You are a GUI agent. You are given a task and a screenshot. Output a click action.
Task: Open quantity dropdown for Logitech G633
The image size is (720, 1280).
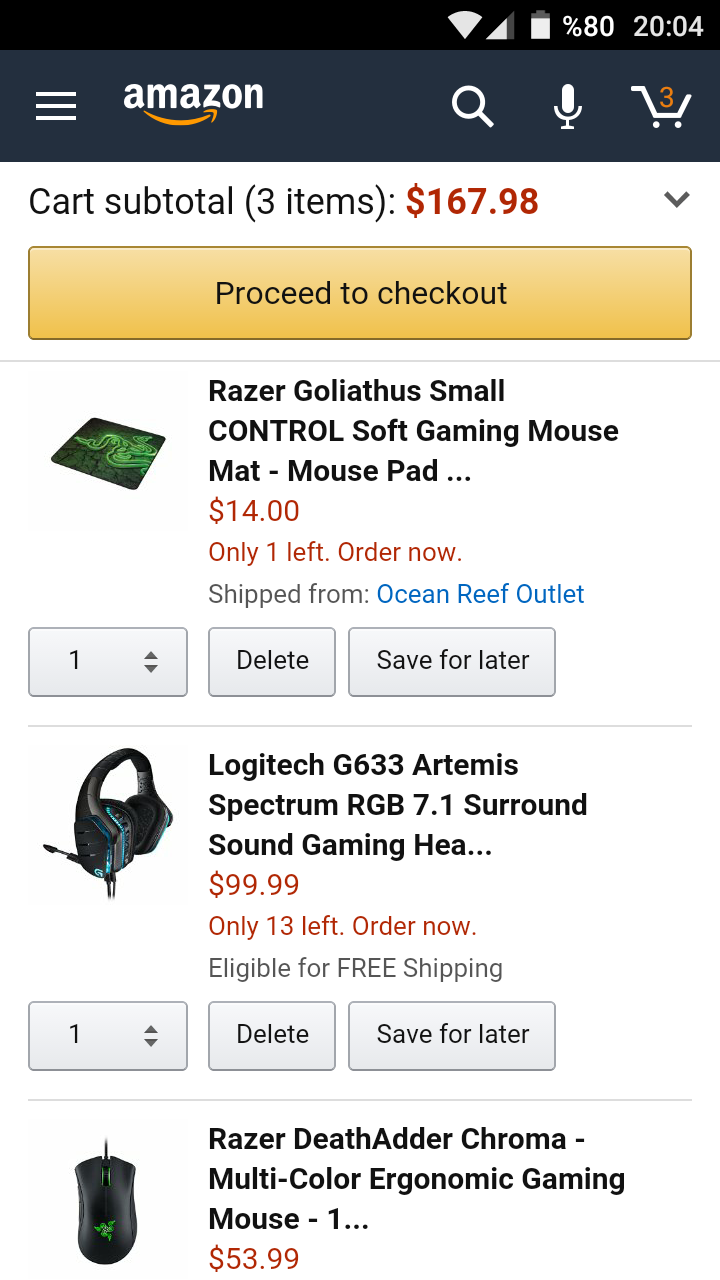pyautogui.click(x=108, y=1035)
